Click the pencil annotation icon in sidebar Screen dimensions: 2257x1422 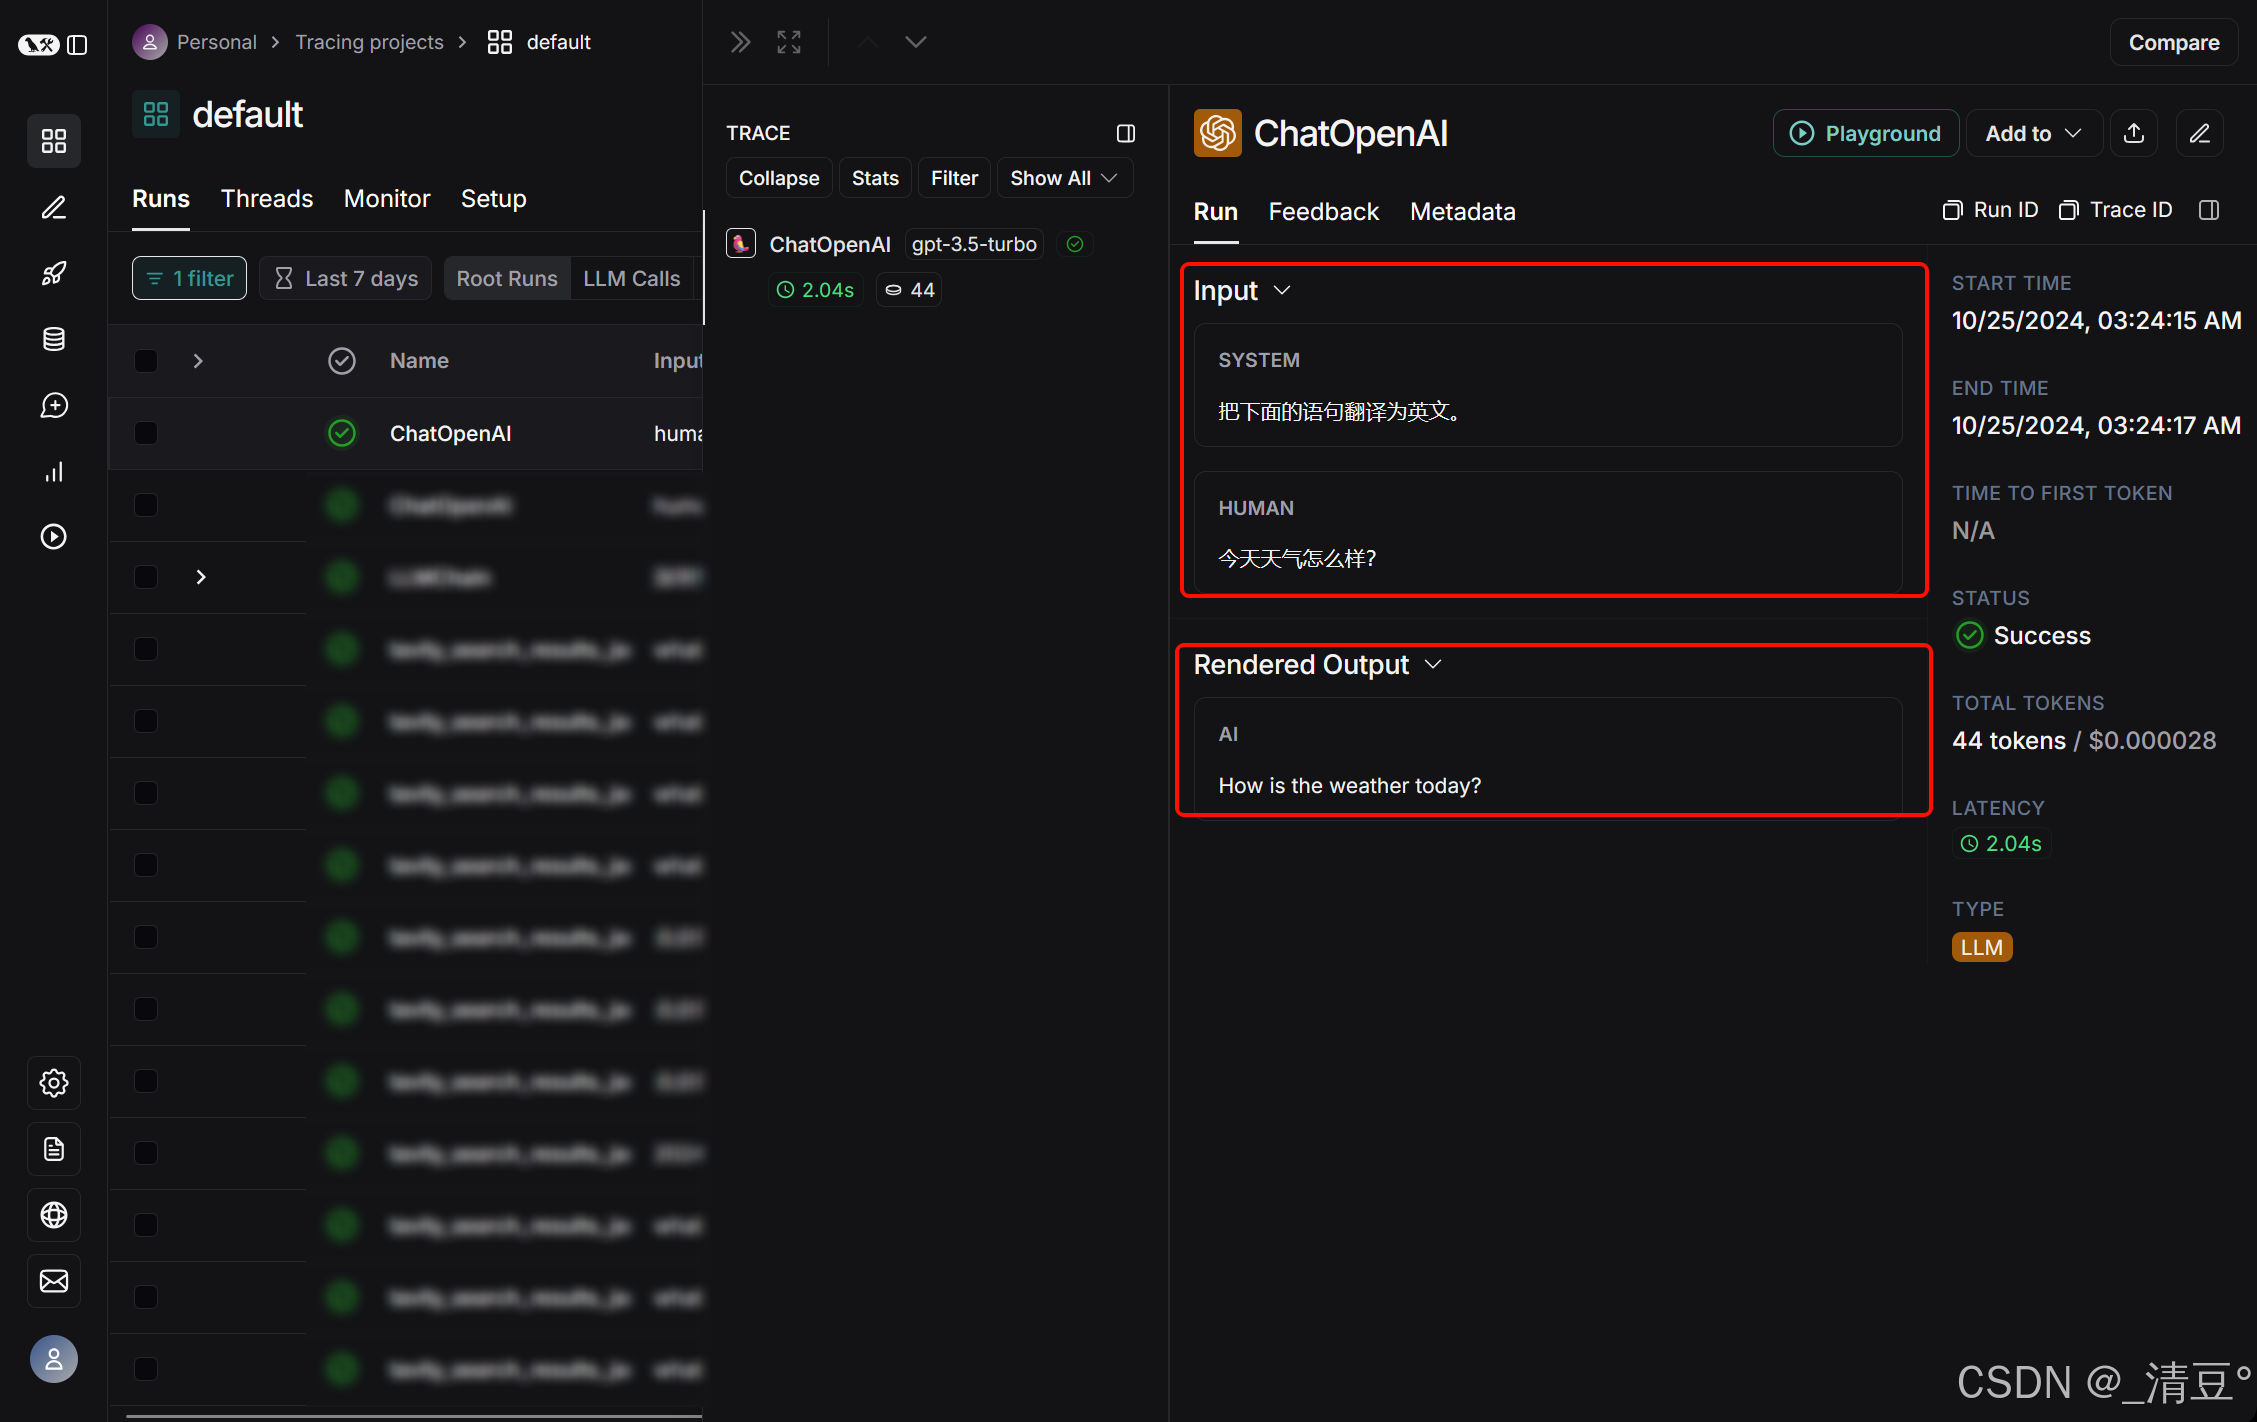pyautogui.click(x=54, y=207)
